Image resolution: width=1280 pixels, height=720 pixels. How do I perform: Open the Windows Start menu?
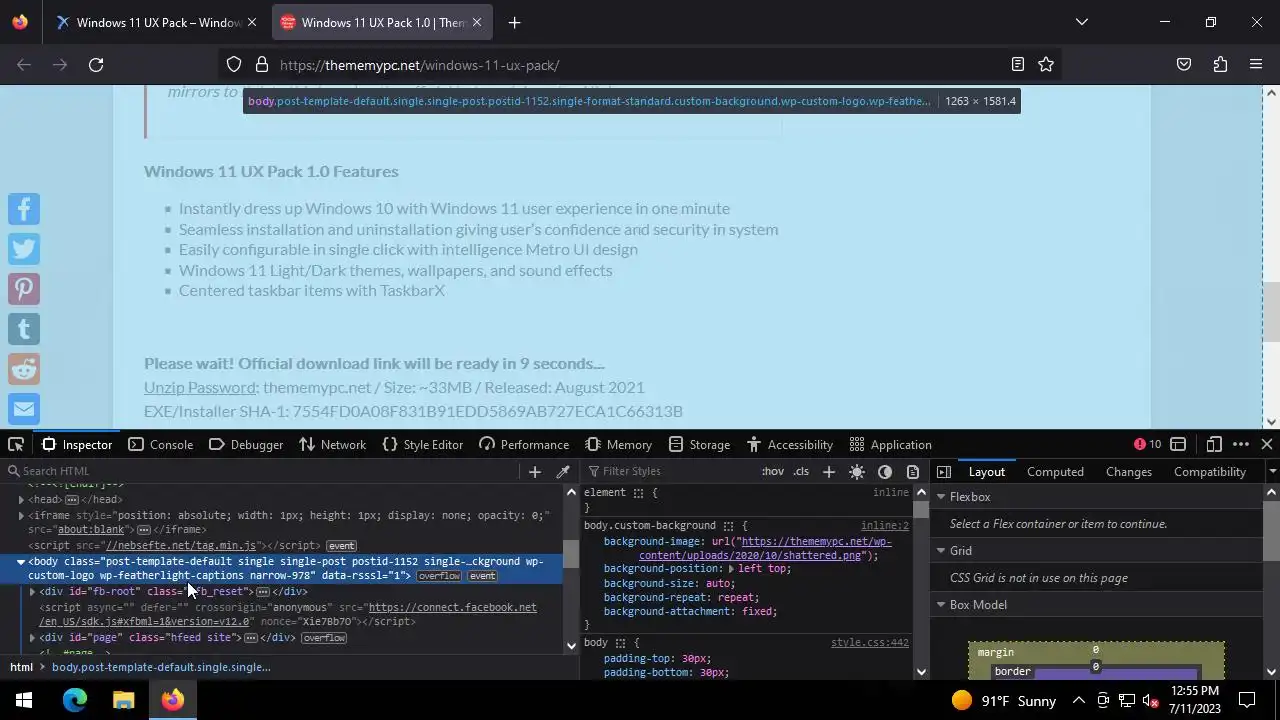pos(24,700)
